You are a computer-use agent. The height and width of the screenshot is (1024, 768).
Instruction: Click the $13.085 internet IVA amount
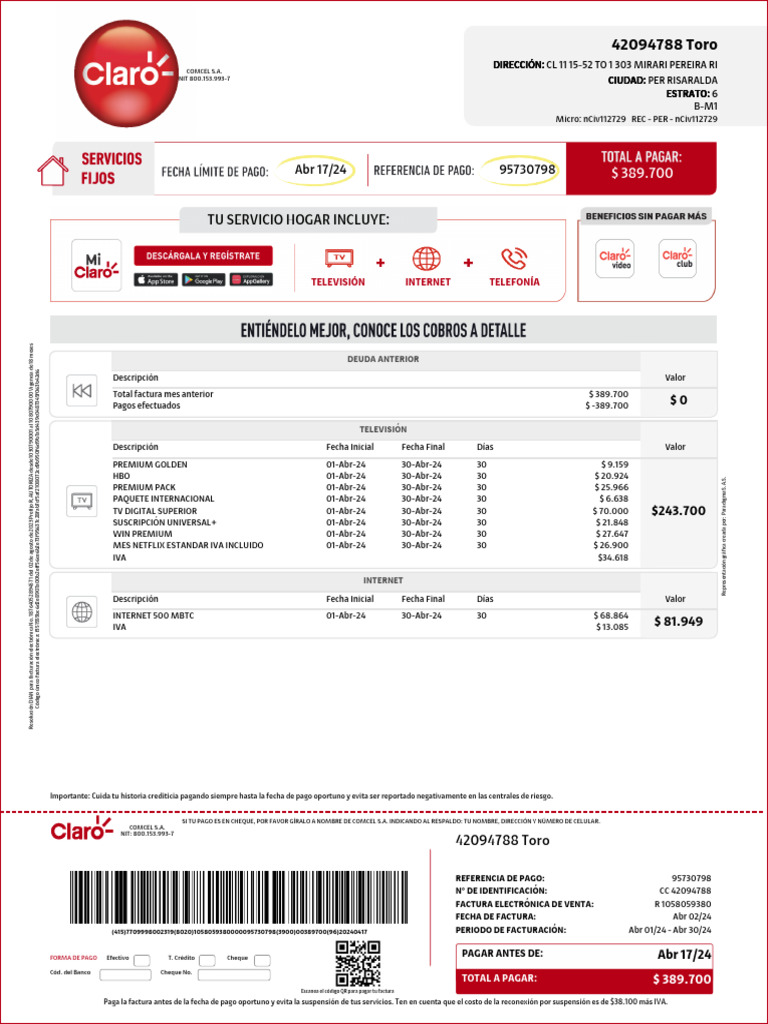point(613,627)
